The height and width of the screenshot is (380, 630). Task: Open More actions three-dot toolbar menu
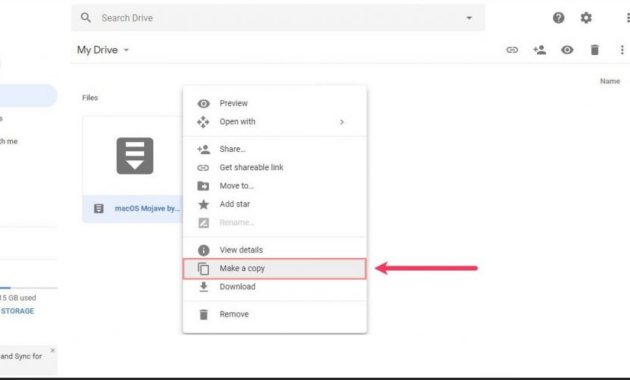(622, 50)
